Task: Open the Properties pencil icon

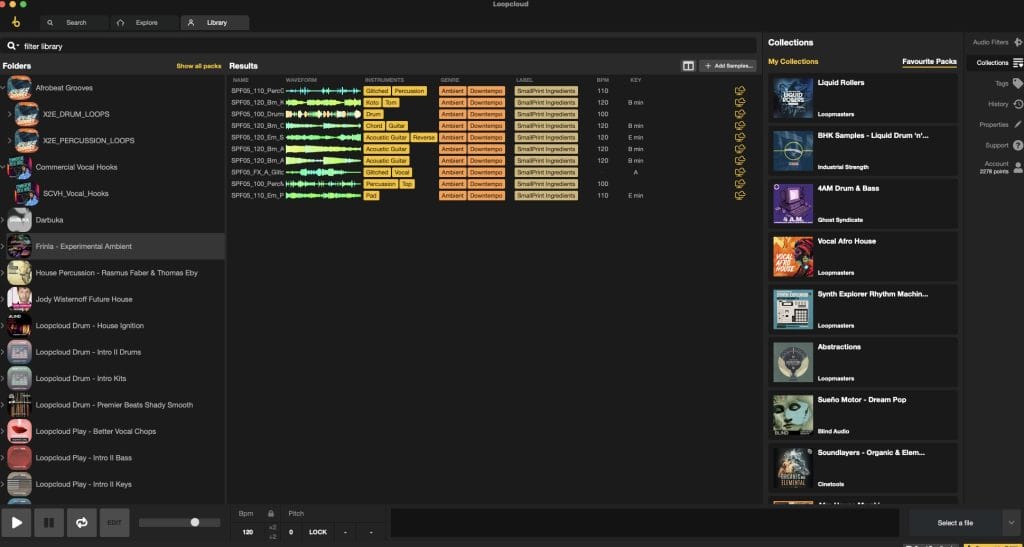Action: 1017,125
